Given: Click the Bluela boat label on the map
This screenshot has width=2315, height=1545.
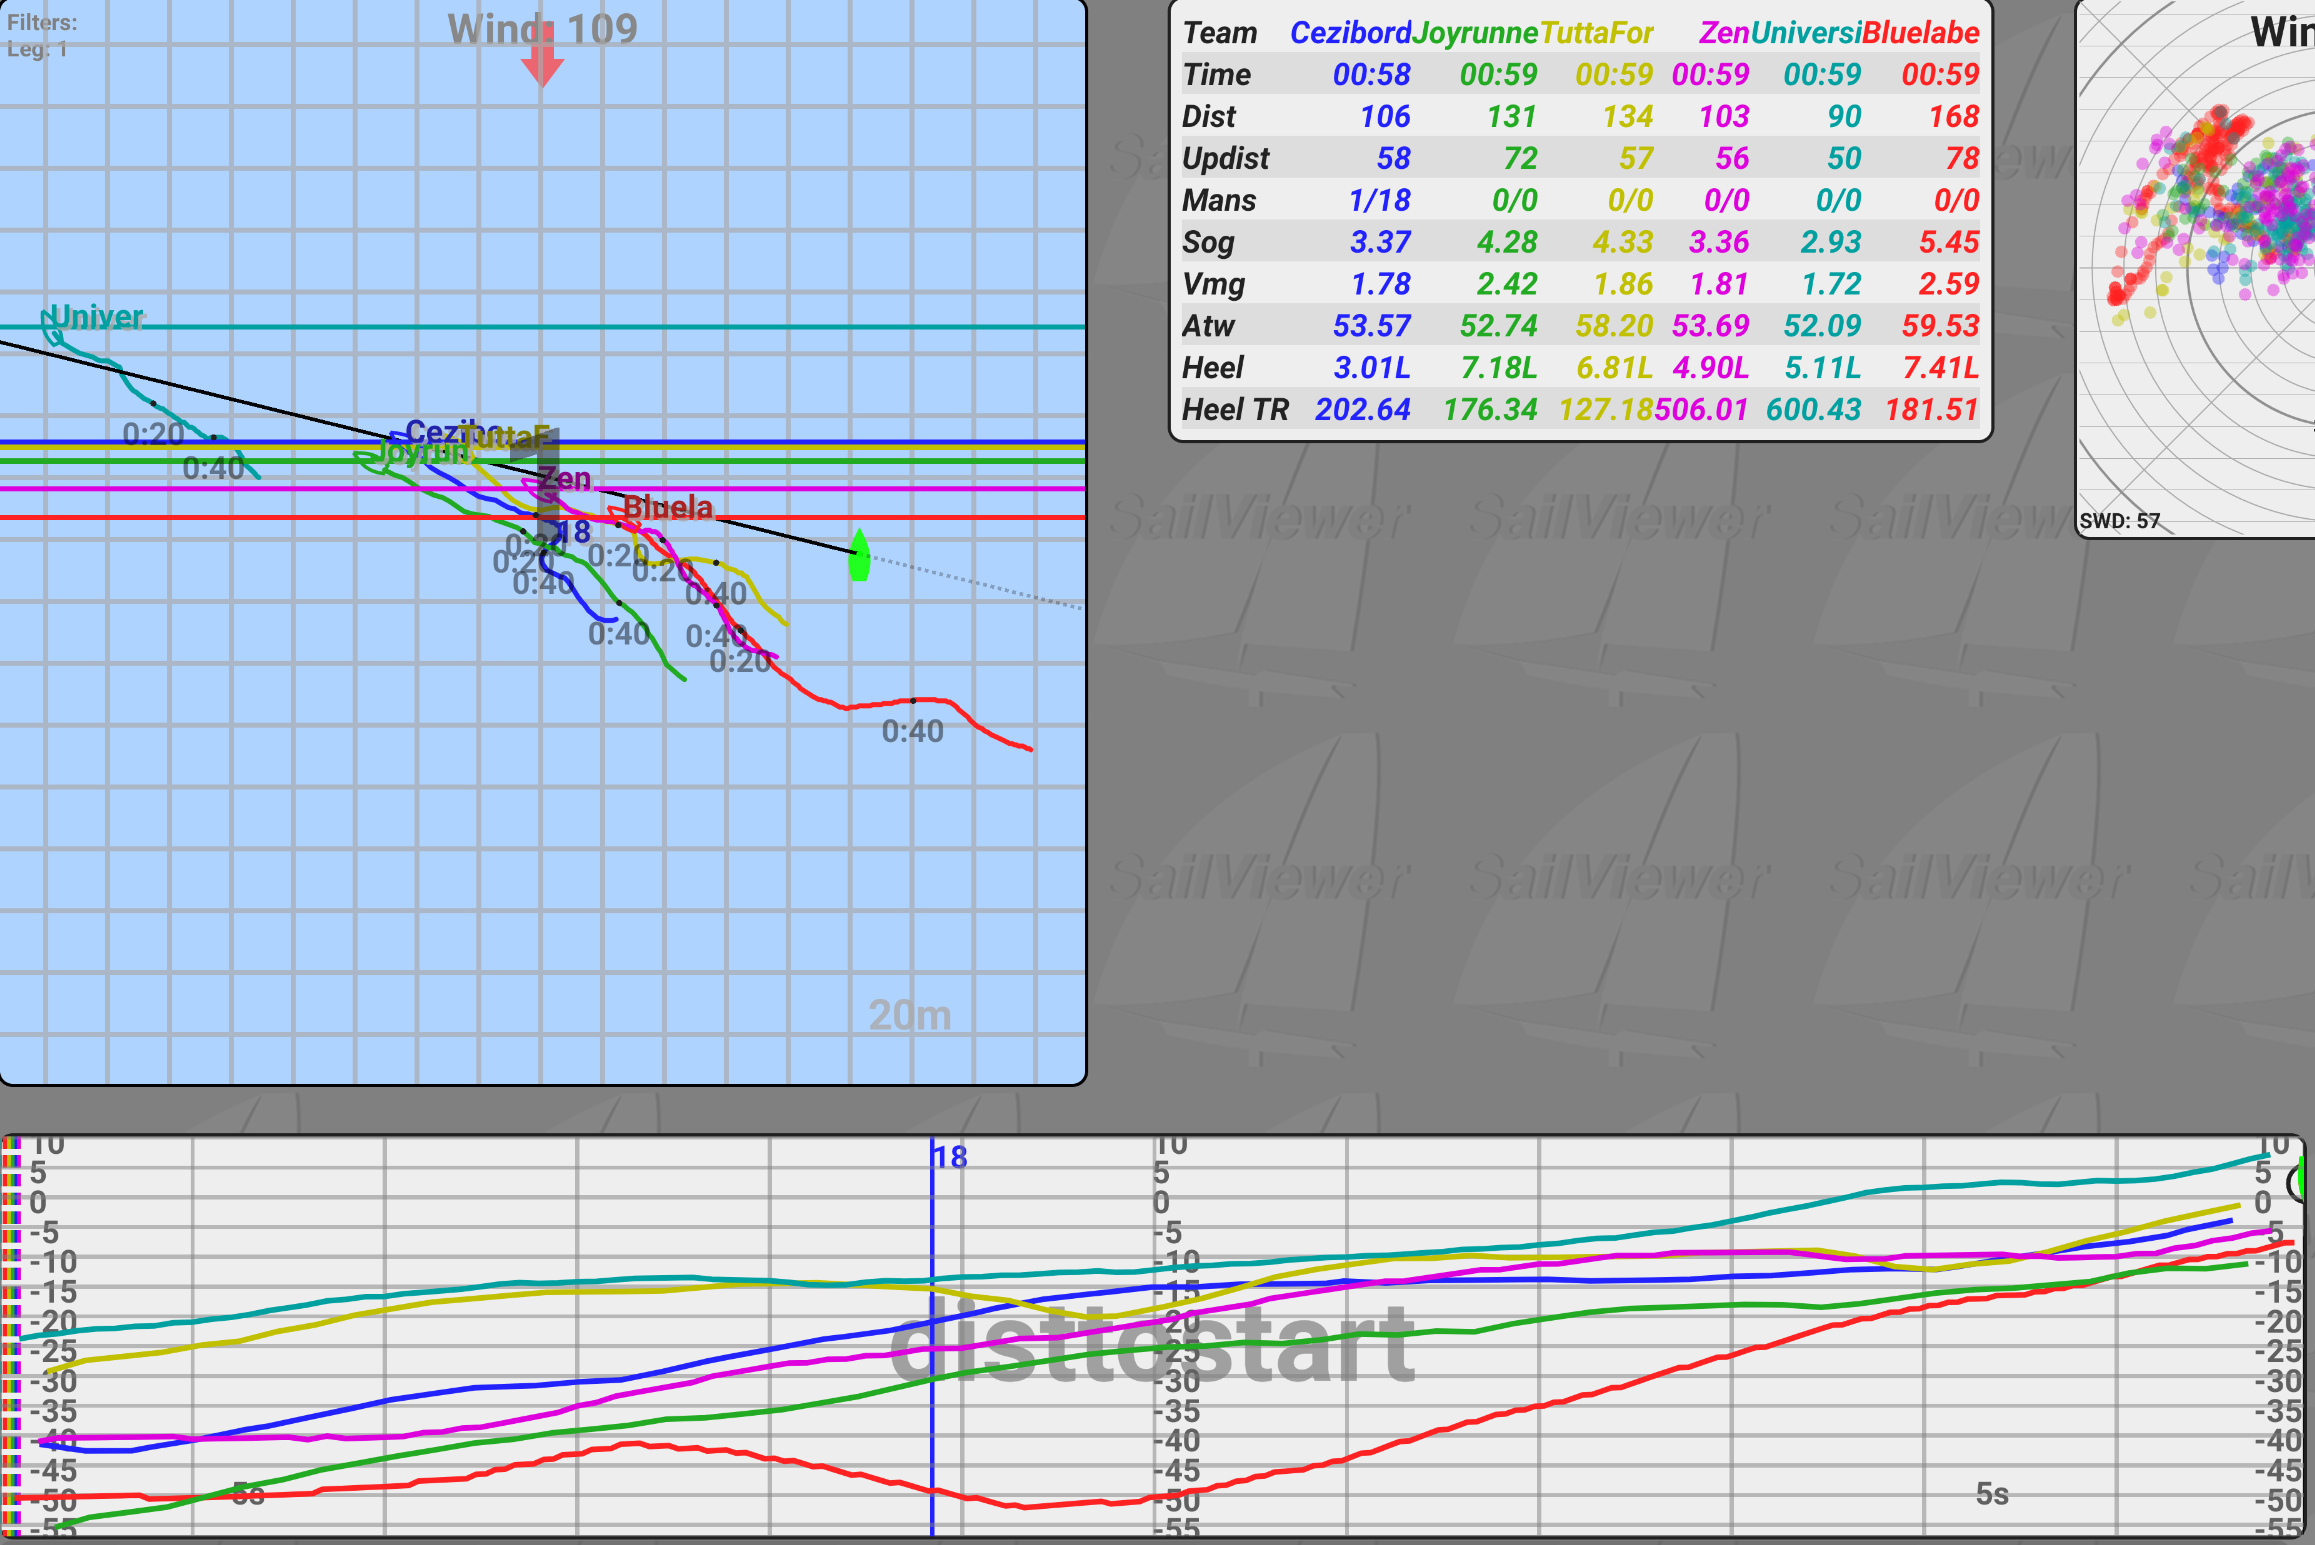Looking at the screenshot, I should tap(668, 507).
